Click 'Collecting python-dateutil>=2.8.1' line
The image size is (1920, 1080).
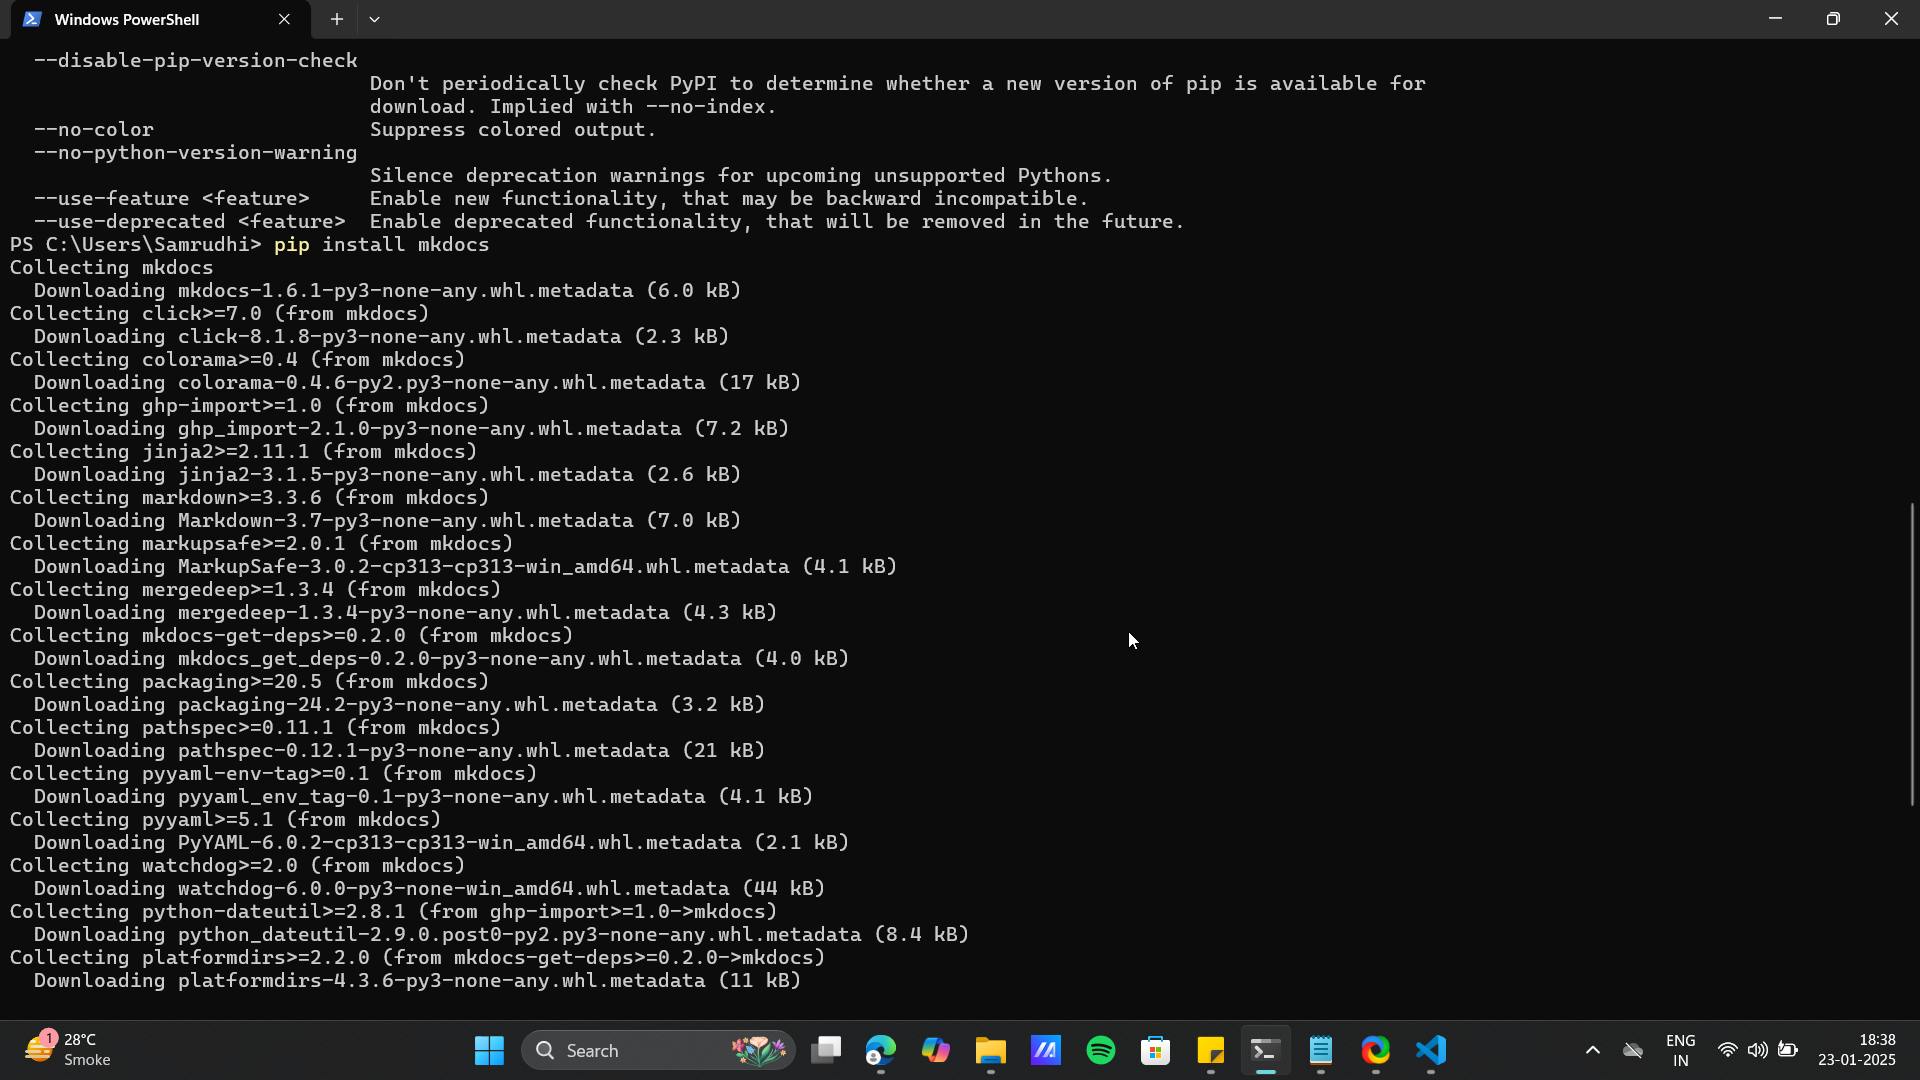click(x=394, y=912)
